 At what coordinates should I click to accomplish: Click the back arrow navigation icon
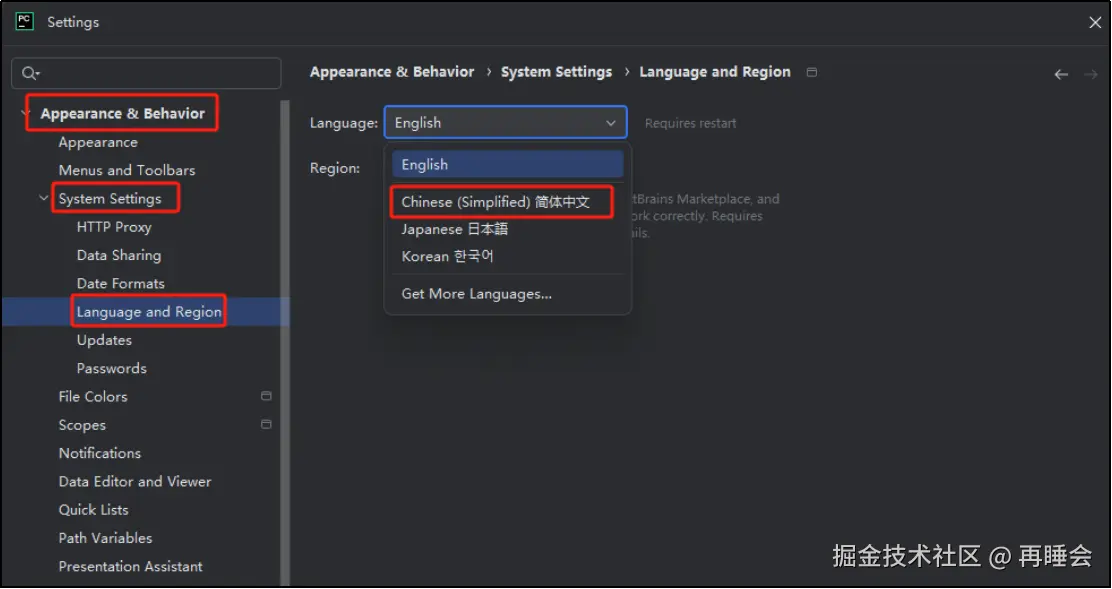[x=1061, y=74]
